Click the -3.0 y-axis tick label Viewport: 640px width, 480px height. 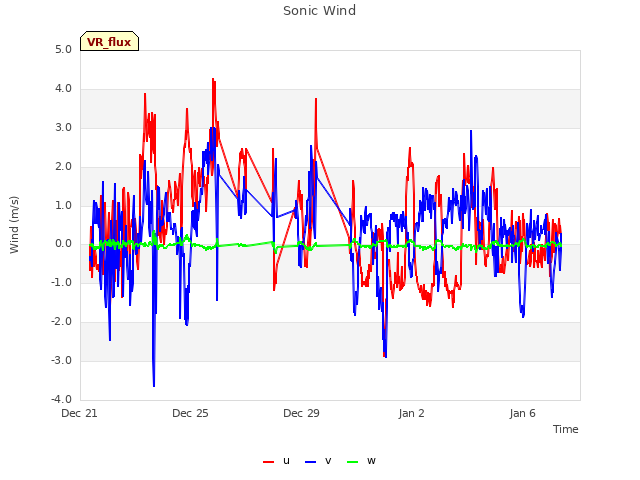coord(61,361)
